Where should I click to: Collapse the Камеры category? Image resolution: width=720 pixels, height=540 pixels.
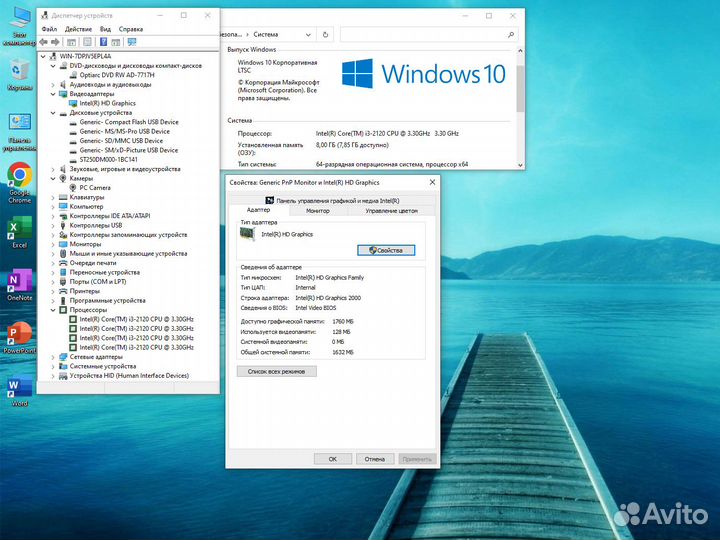53,179
